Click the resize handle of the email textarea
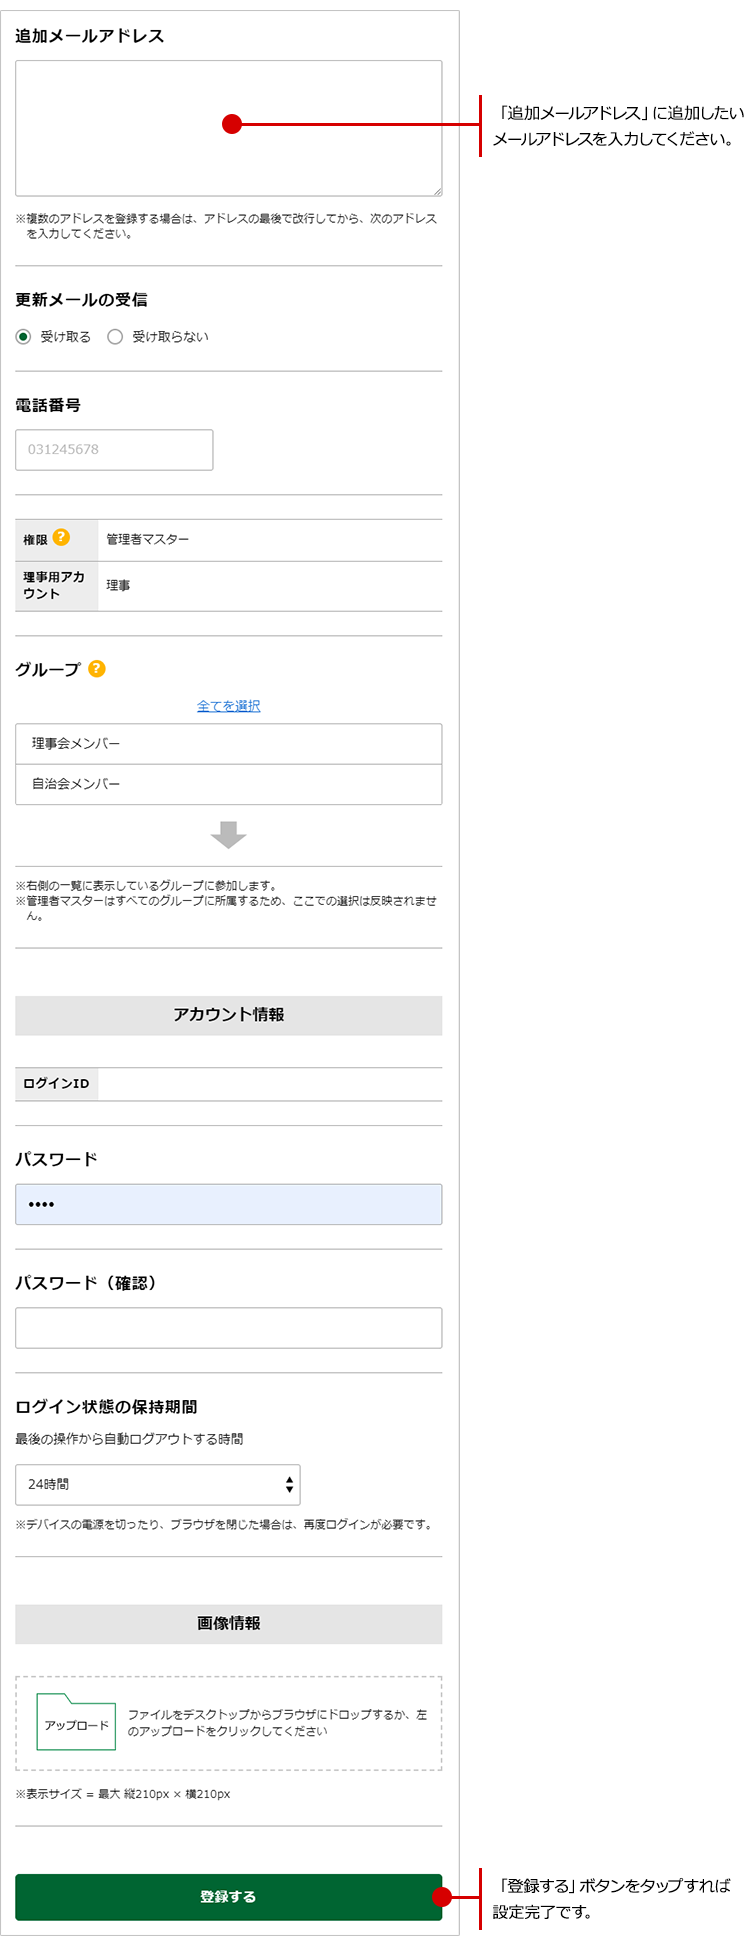The image size is (750, 1946). (436, 190)
